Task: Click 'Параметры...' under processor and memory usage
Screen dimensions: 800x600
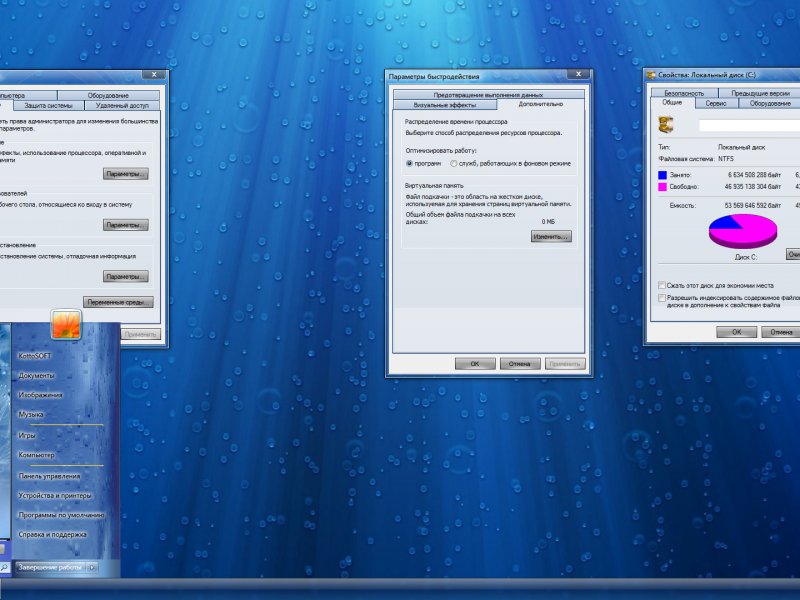Action: pos(126,174)
